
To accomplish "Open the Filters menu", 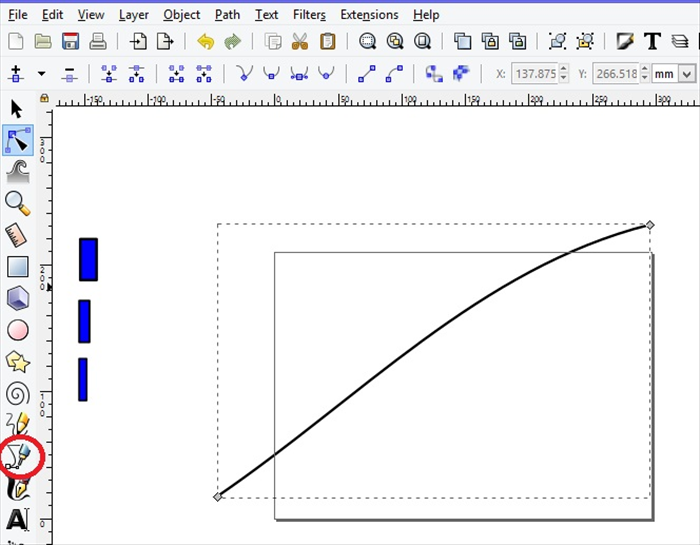I will click(309, 15).
